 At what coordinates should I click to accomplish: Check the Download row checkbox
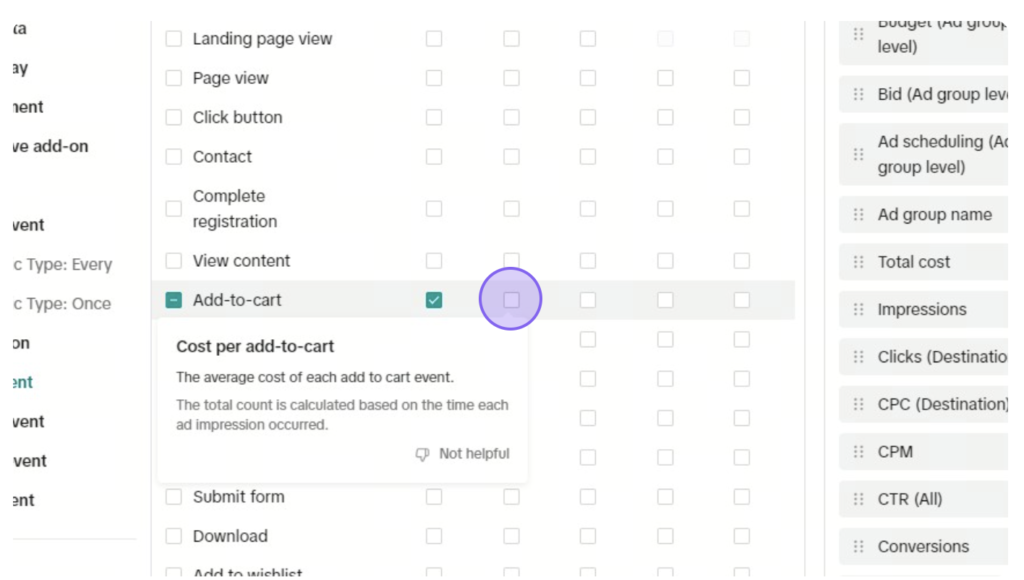174,536
